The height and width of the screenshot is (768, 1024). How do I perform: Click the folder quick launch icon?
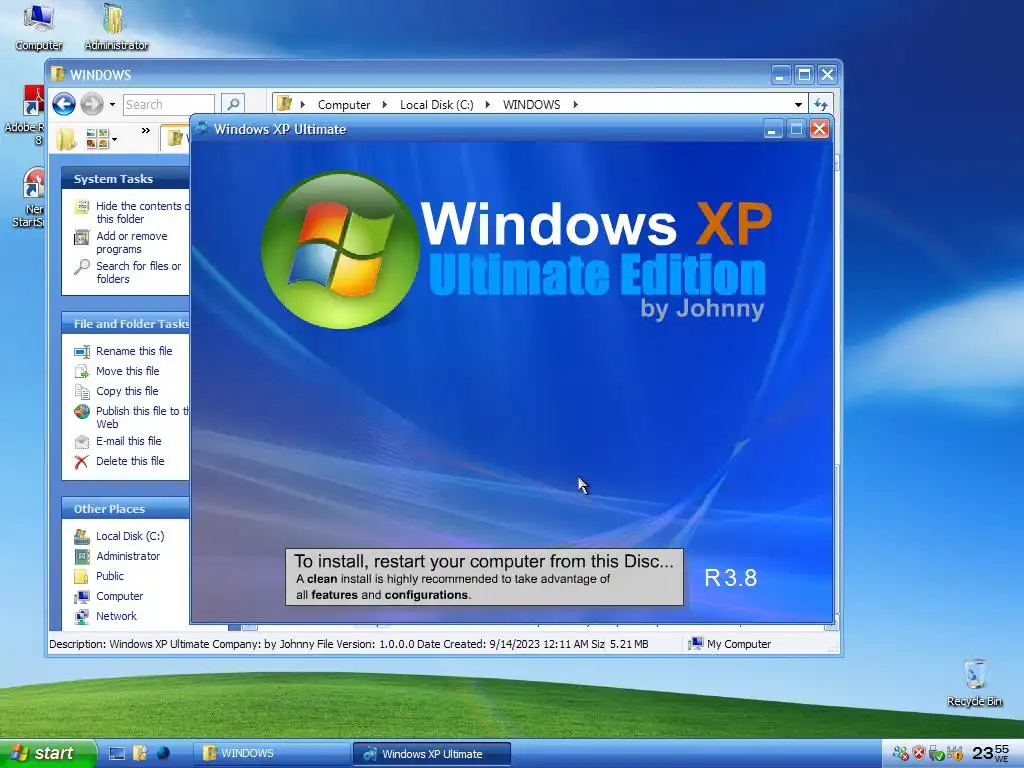coord(140,754)
